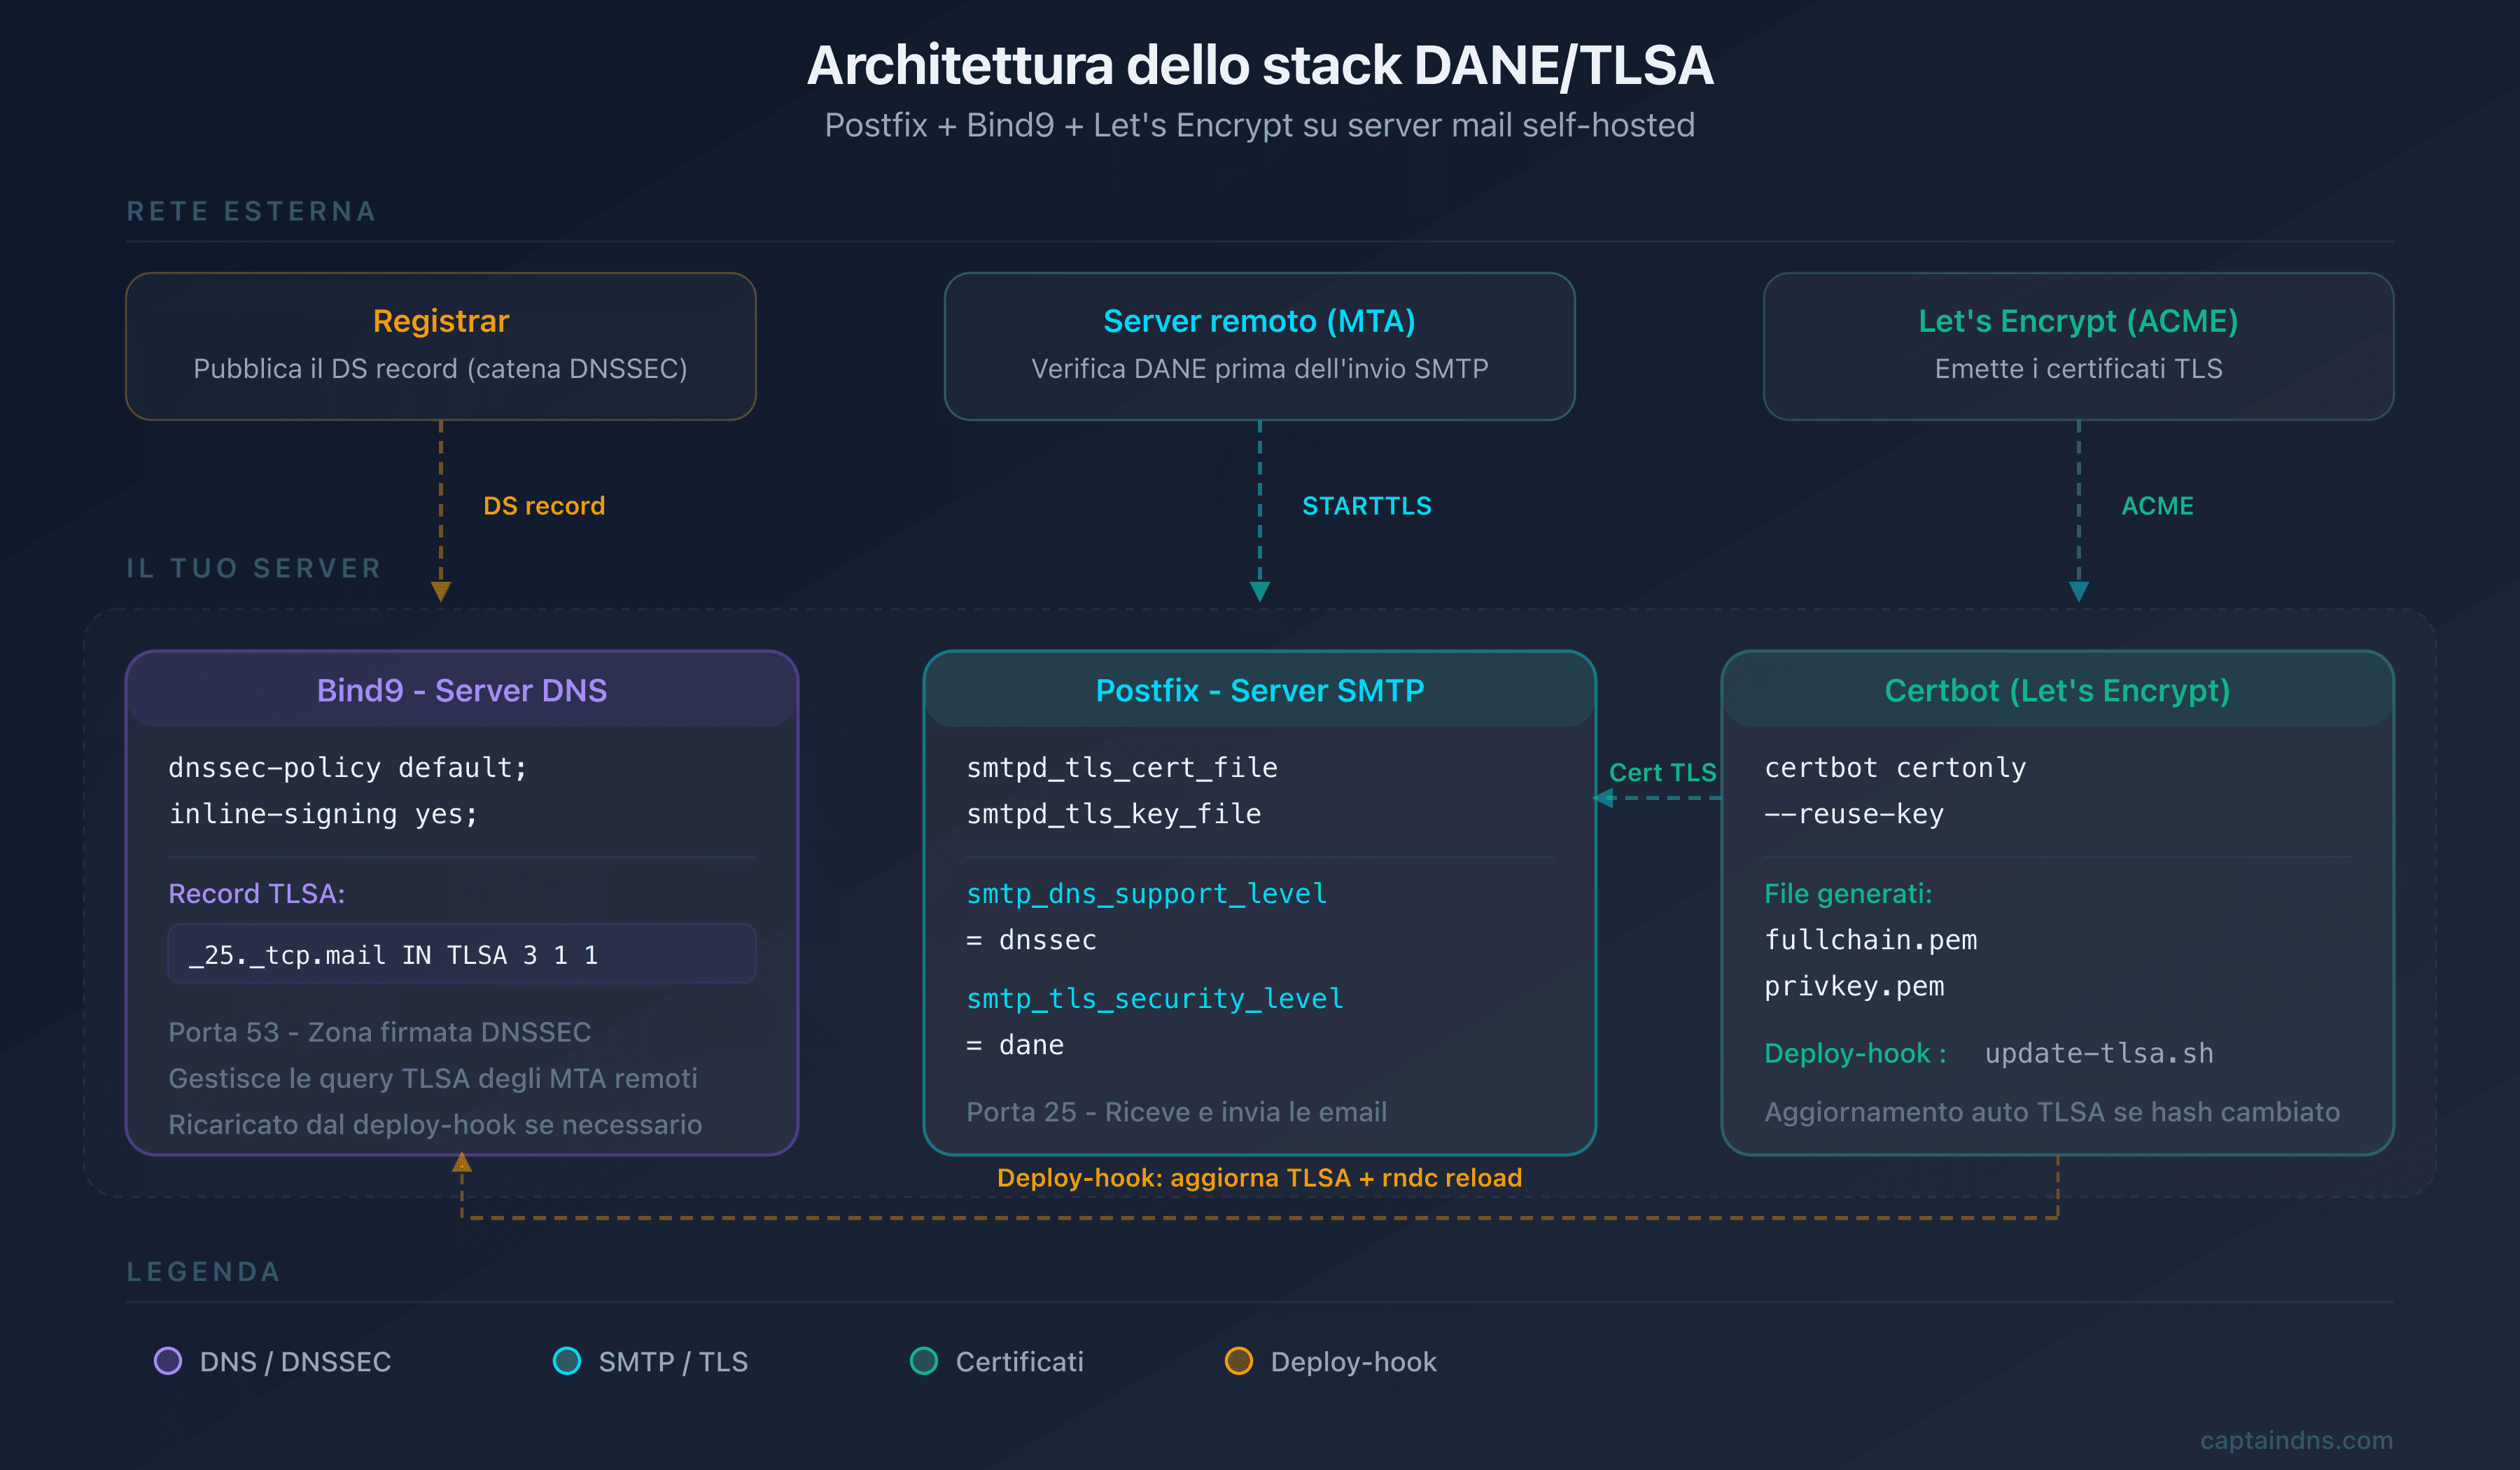The width and height of the screenshot is (2520, 1470).
Task: Click Aggiornamento auto TLSA se hash cambiato
Action: click(2052, 1112)
